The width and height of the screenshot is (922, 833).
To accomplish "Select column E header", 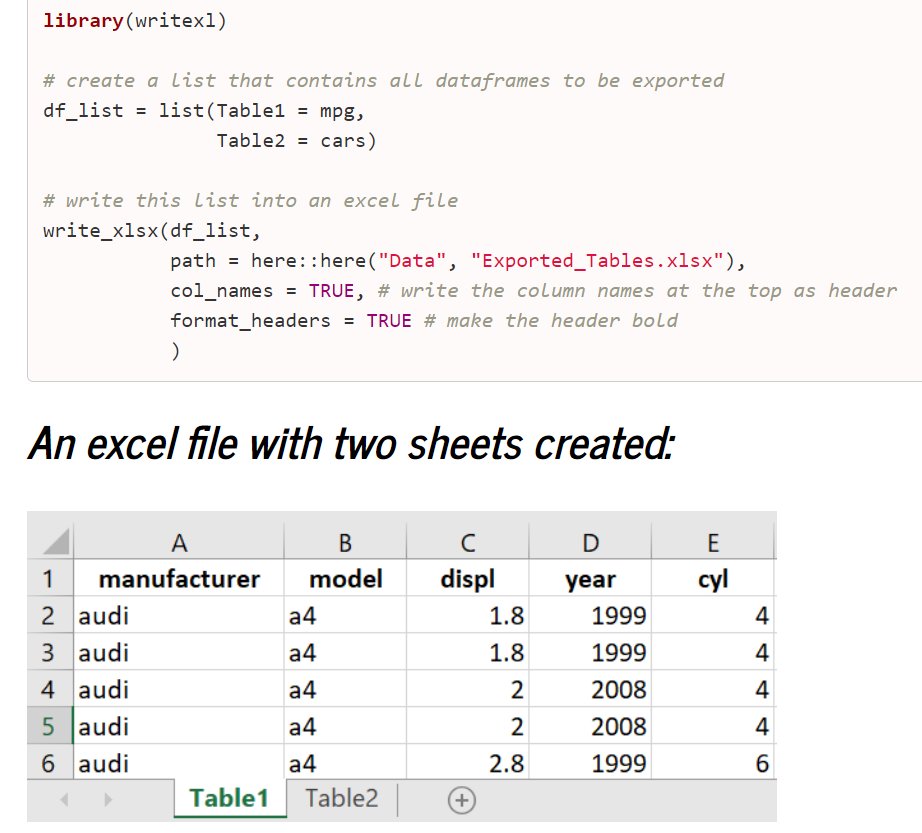I will click(x=713, y=542).
